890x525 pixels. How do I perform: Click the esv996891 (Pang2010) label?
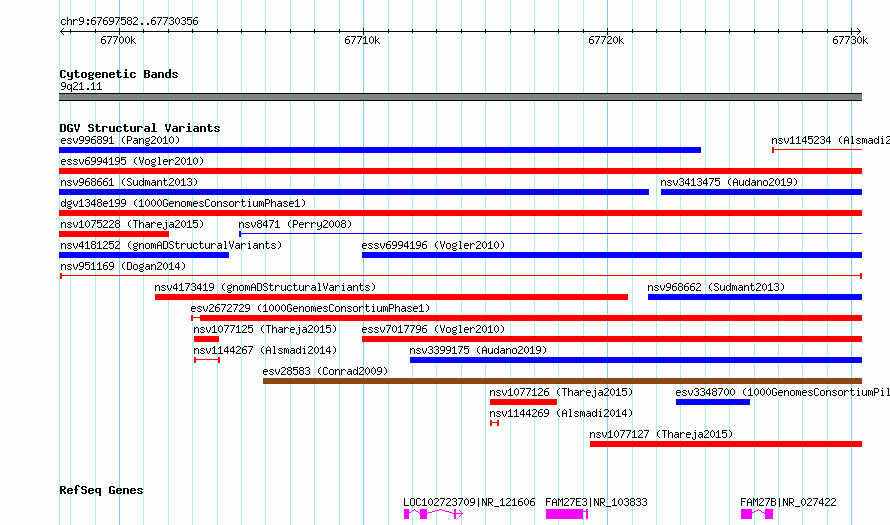point(120,140)
